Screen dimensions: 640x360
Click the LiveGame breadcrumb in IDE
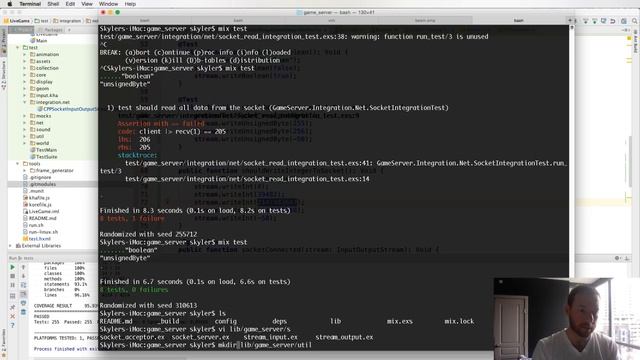tap(17, 21)
